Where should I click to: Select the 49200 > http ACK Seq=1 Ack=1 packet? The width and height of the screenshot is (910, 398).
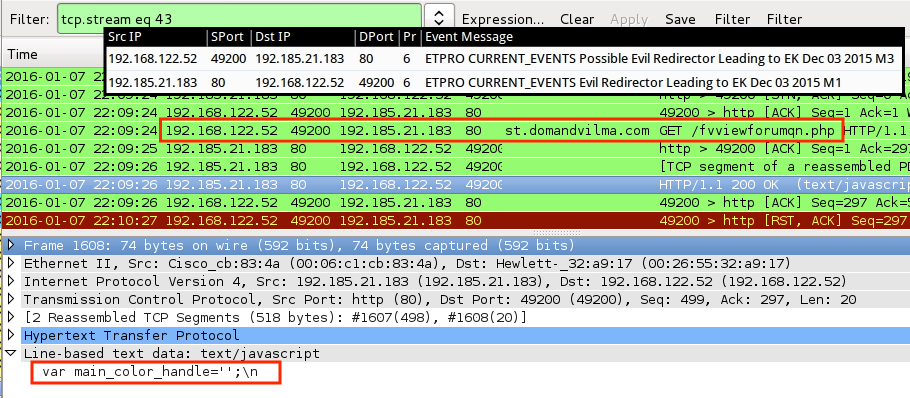(x=455, y=113)
